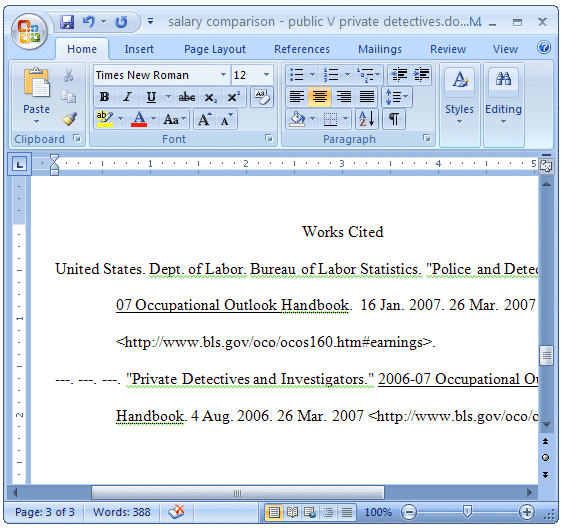Click the Clear Formatting eraser icon
Viewport: 563px width, 528px height.
261,97
